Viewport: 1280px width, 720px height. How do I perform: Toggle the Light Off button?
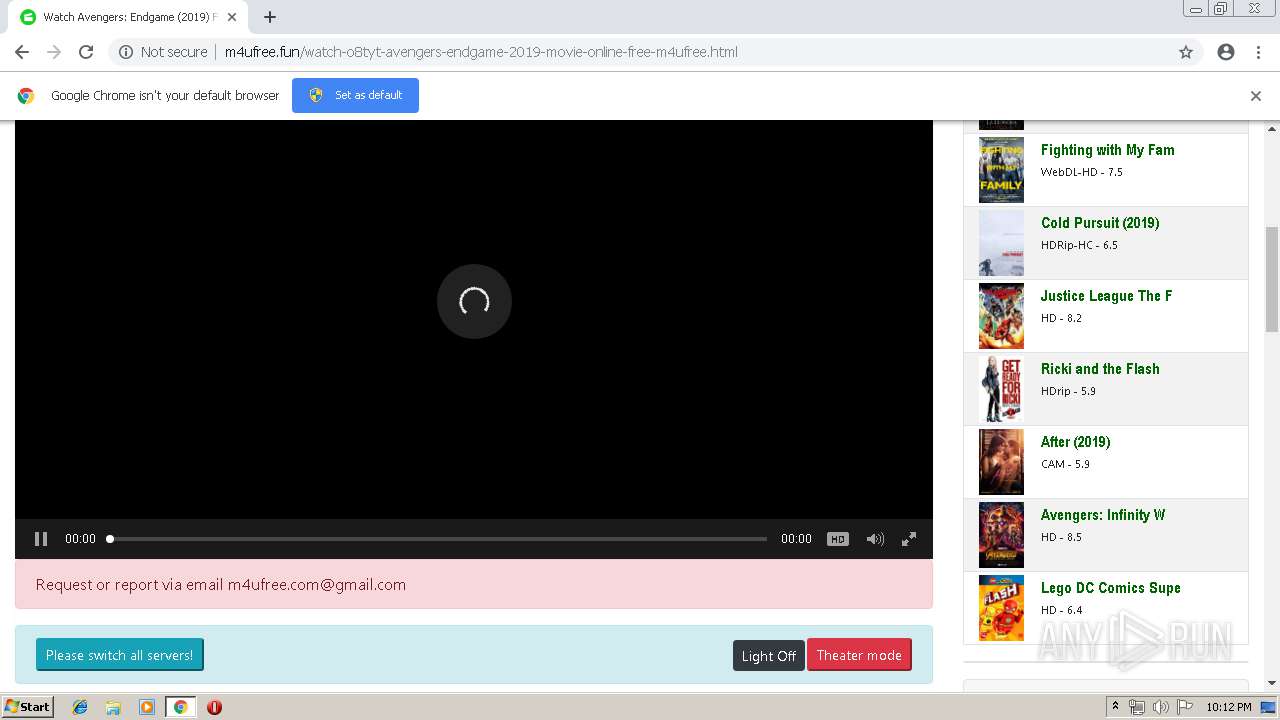[x=769, y=656]
